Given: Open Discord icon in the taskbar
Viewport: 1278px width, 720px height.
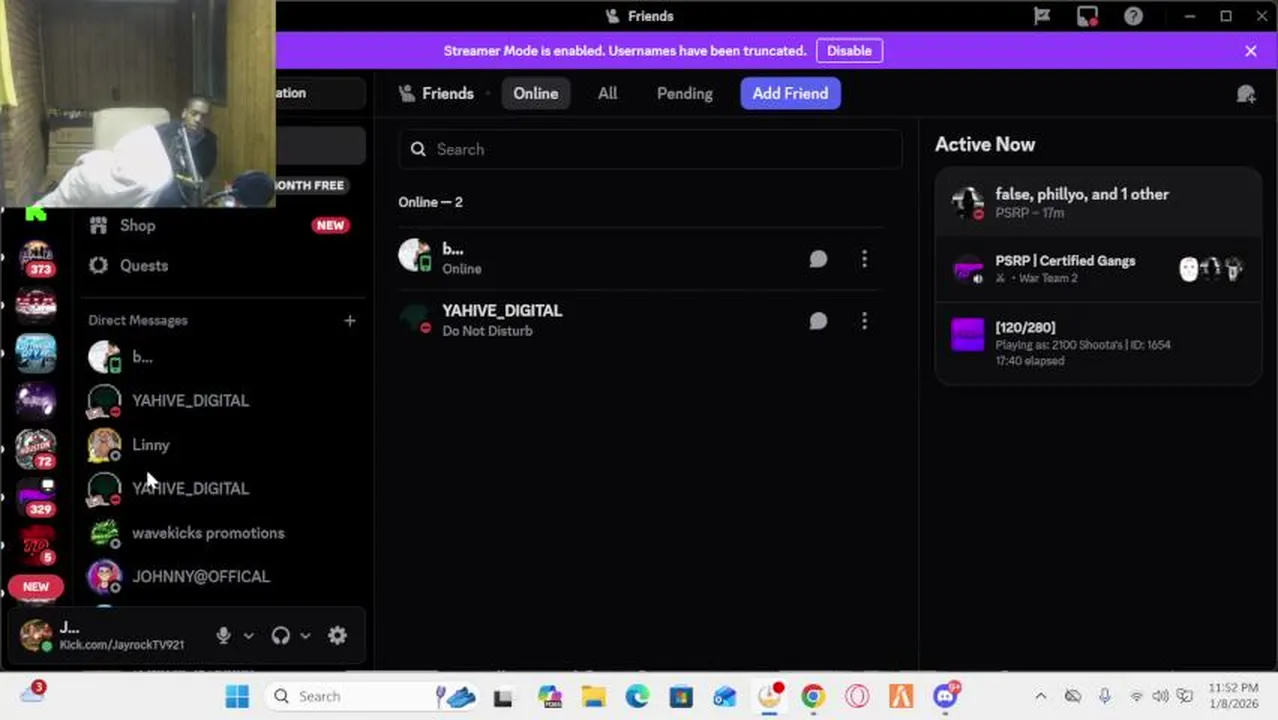Looking at the screenshot, I should 945,696.
